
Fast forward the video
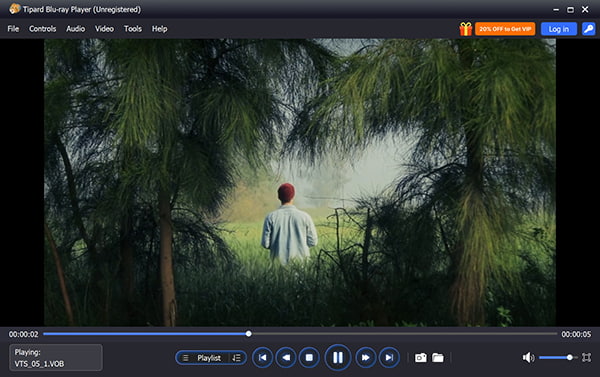pyautogui.click(x=365, y=357)
